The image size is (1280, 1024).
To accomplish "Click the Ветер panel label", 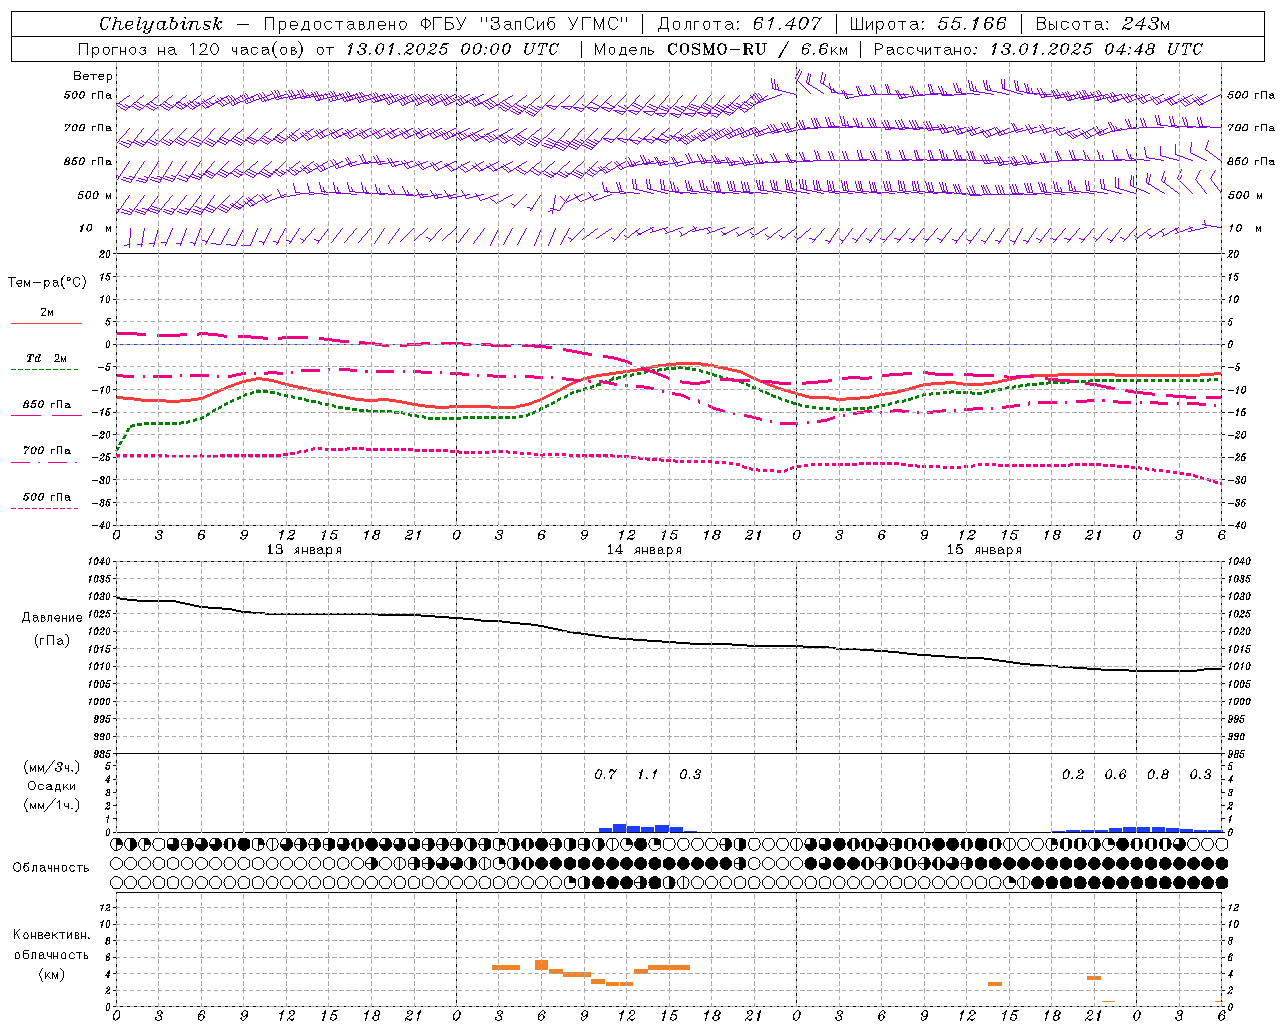I will tap(93, 76).
